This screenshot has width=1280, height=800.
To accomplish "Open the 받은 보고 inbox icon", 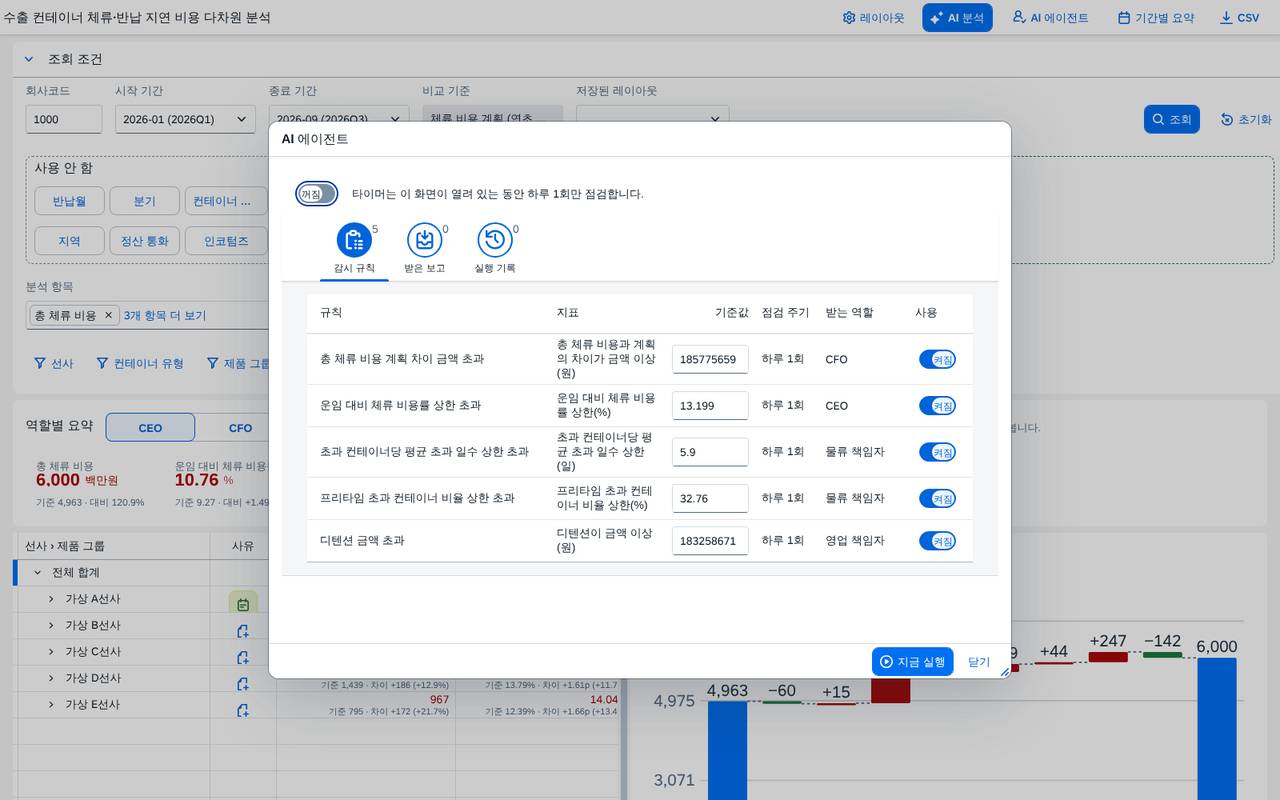I will (424, 240).
